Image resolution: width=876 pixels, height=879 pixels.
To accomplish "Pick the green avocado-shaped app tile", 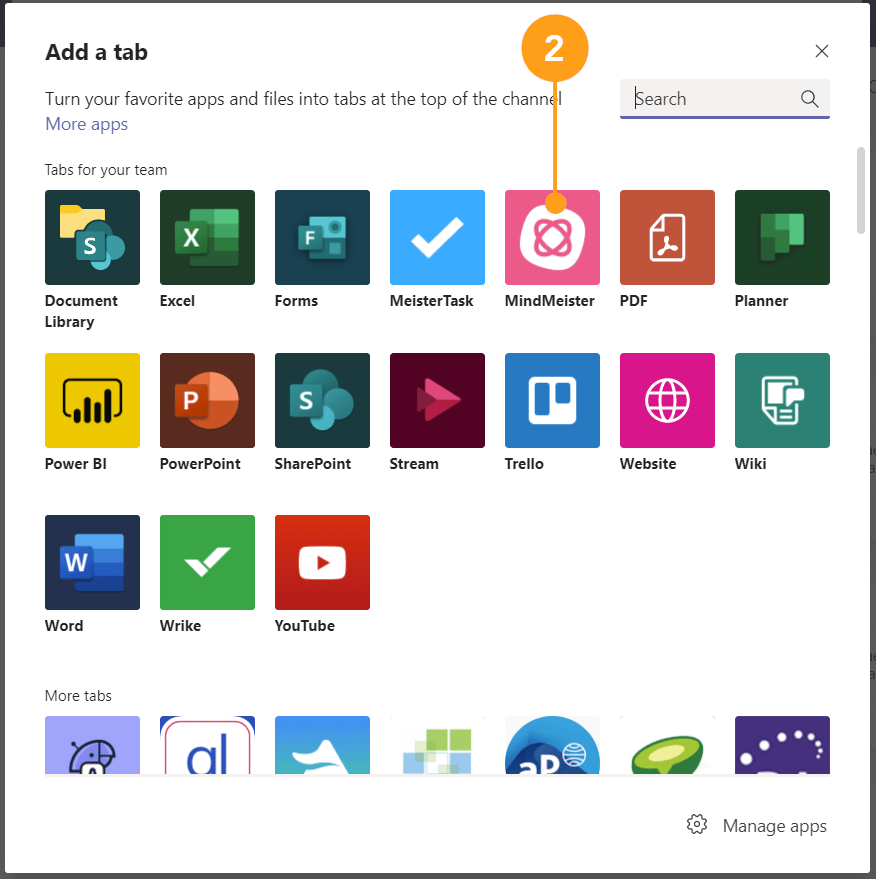I will [667, 745].
